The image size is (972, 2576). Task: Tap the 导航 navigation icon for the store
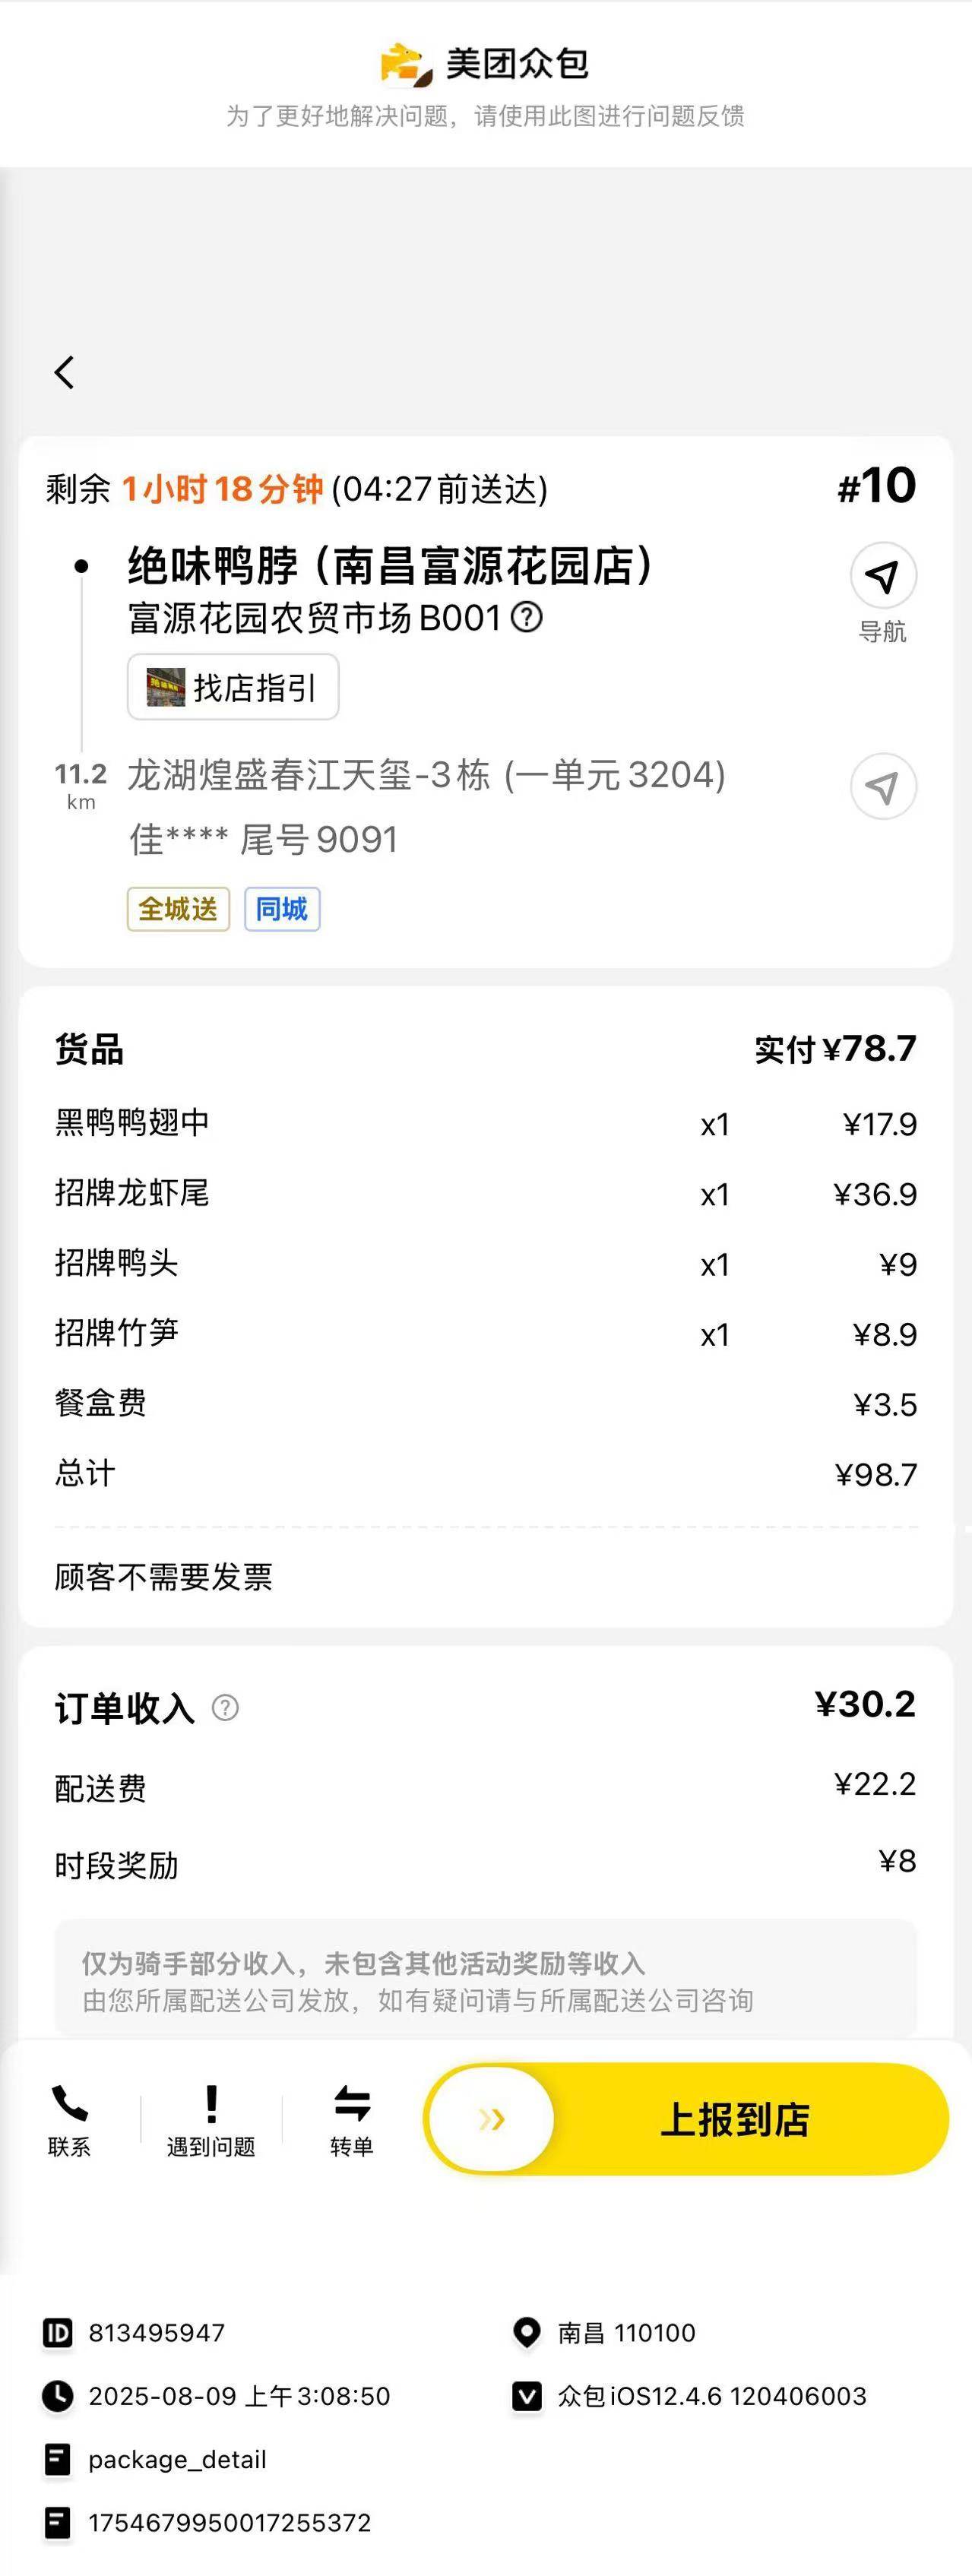click(883, 575)
